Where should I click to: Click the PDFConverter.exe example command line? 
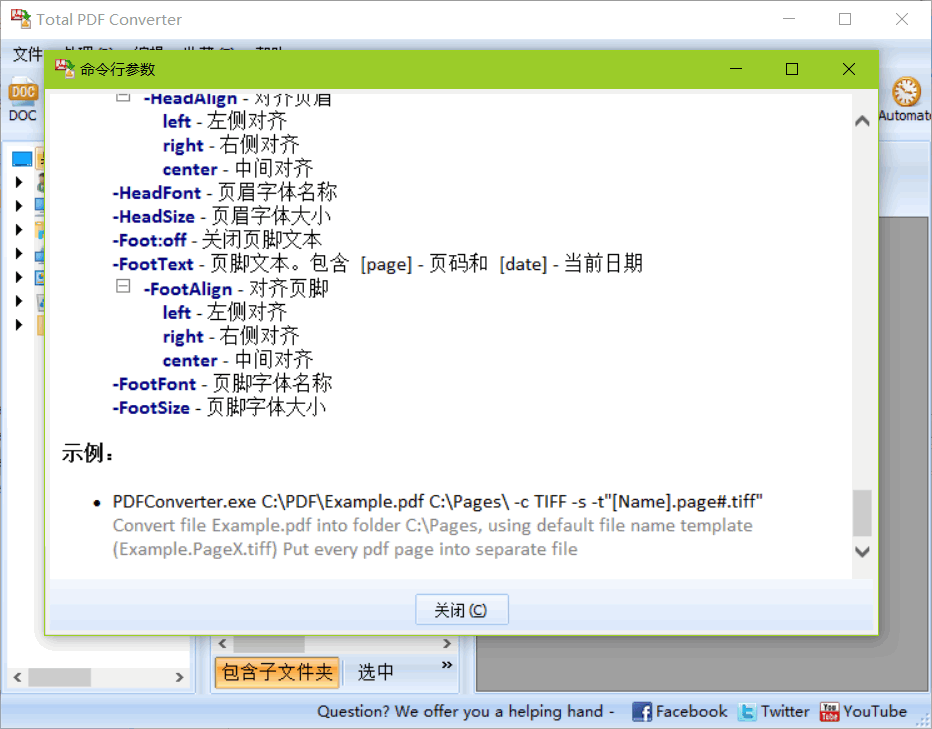point(437,502)
